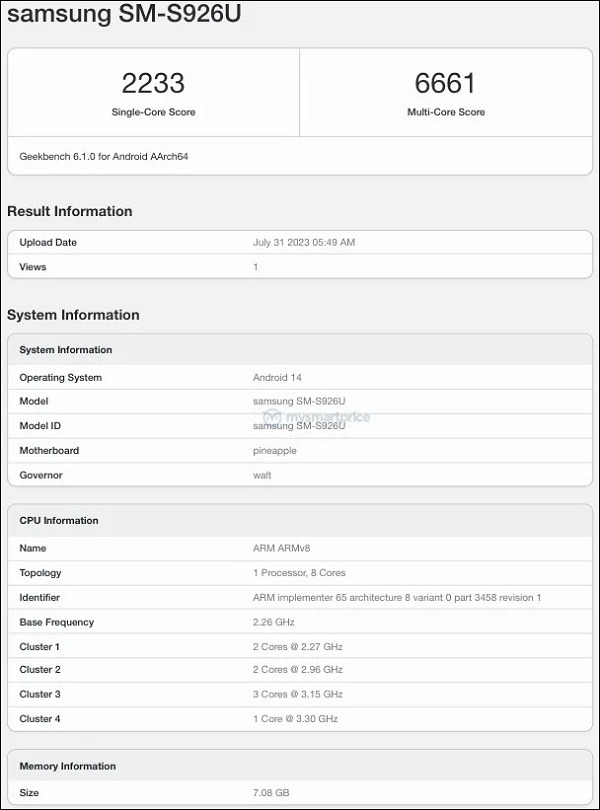600x810 pixels.
Task: Click 'System Information' table header row
Action: (300, 350)
